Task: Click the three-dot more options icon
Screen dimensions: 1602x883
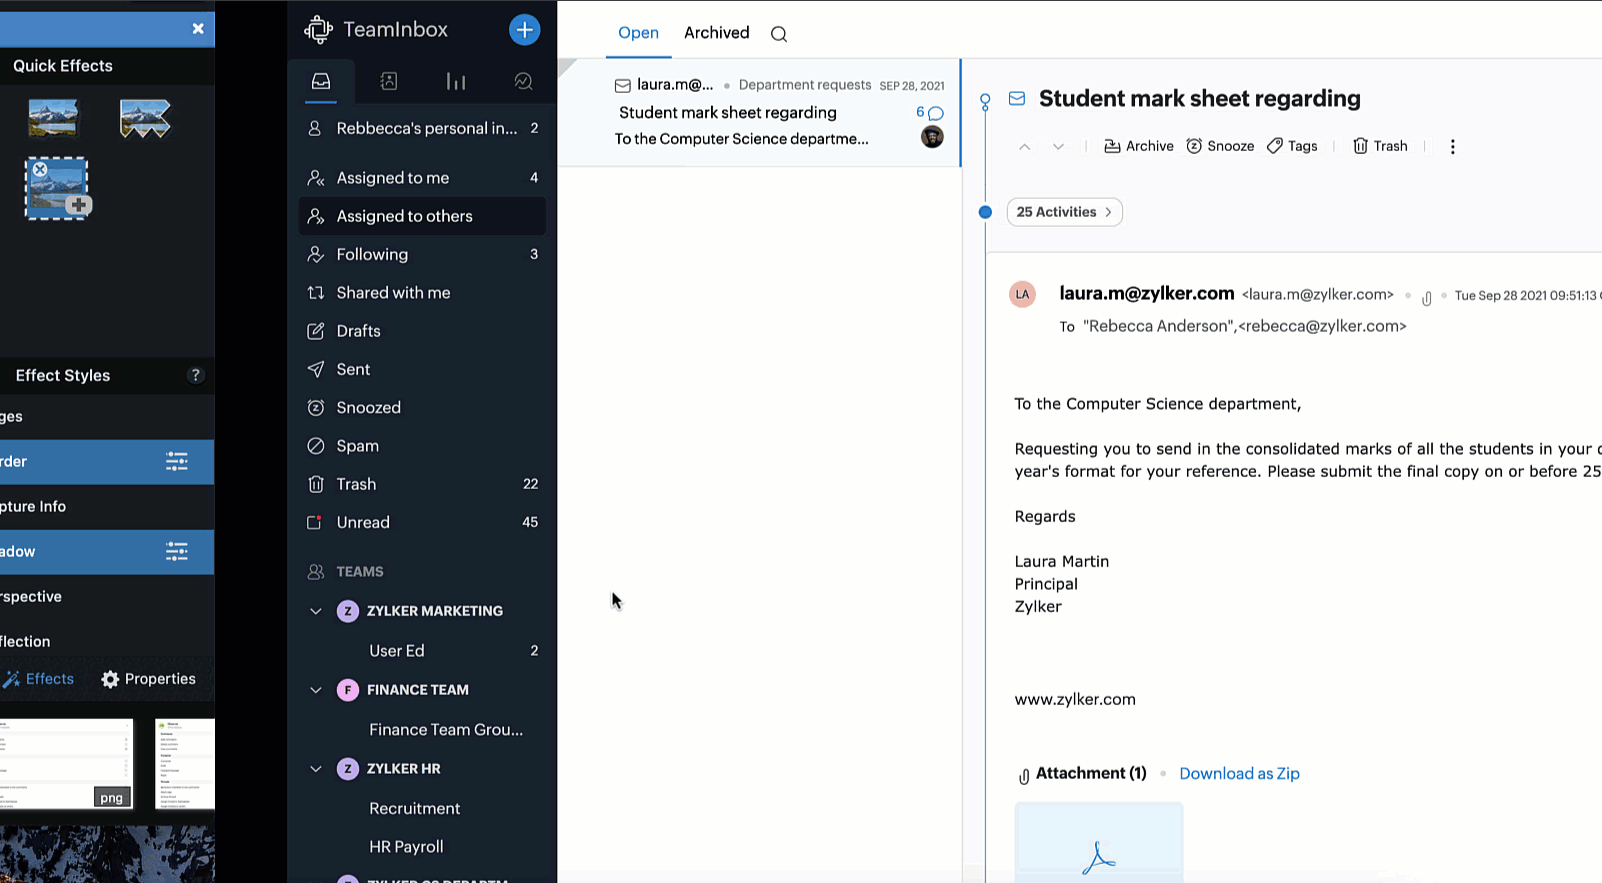Action: [x=1452, y=146]
